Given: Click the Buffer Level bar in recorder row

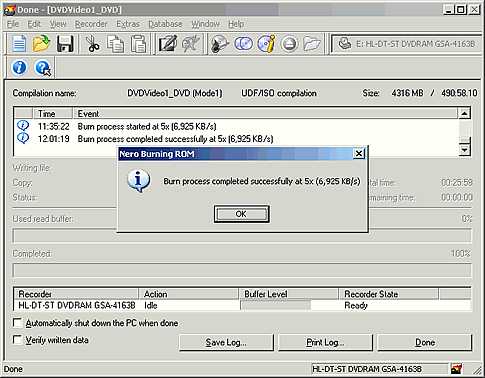Looking at the screenshot, I should pos(276,305).
